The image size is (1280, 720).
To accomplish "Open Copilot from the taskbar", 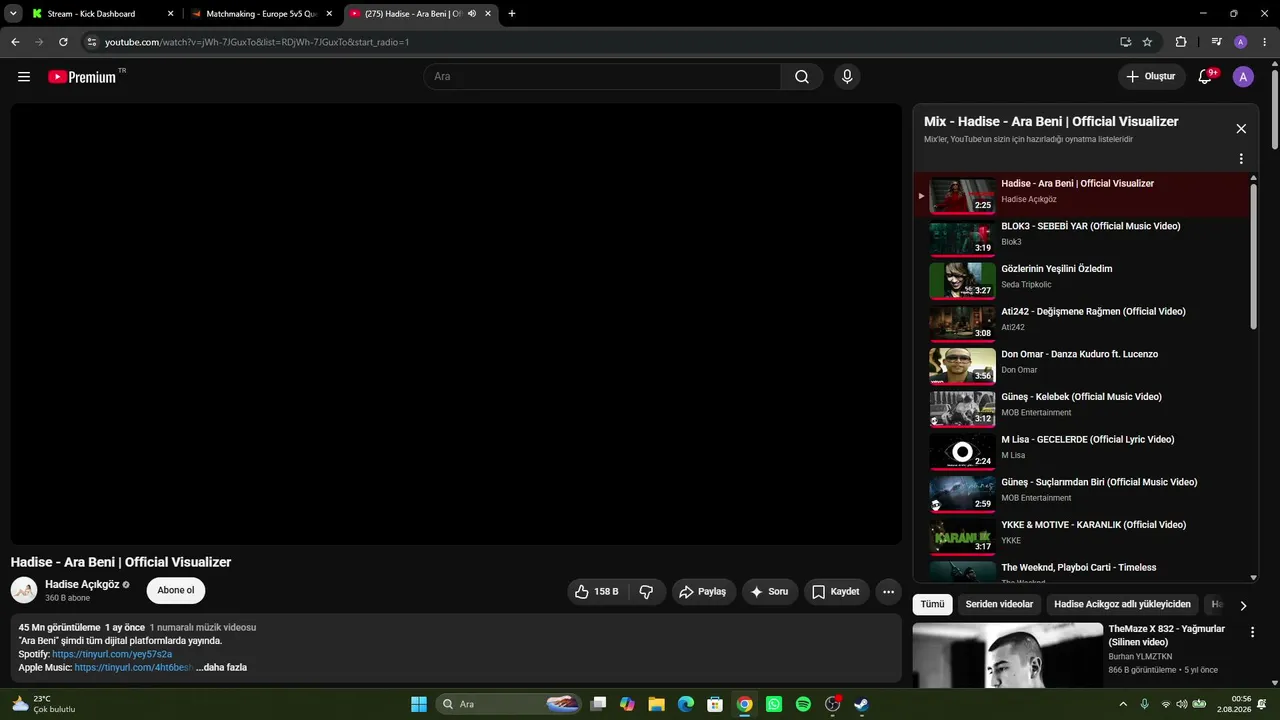I will [627, 704].
